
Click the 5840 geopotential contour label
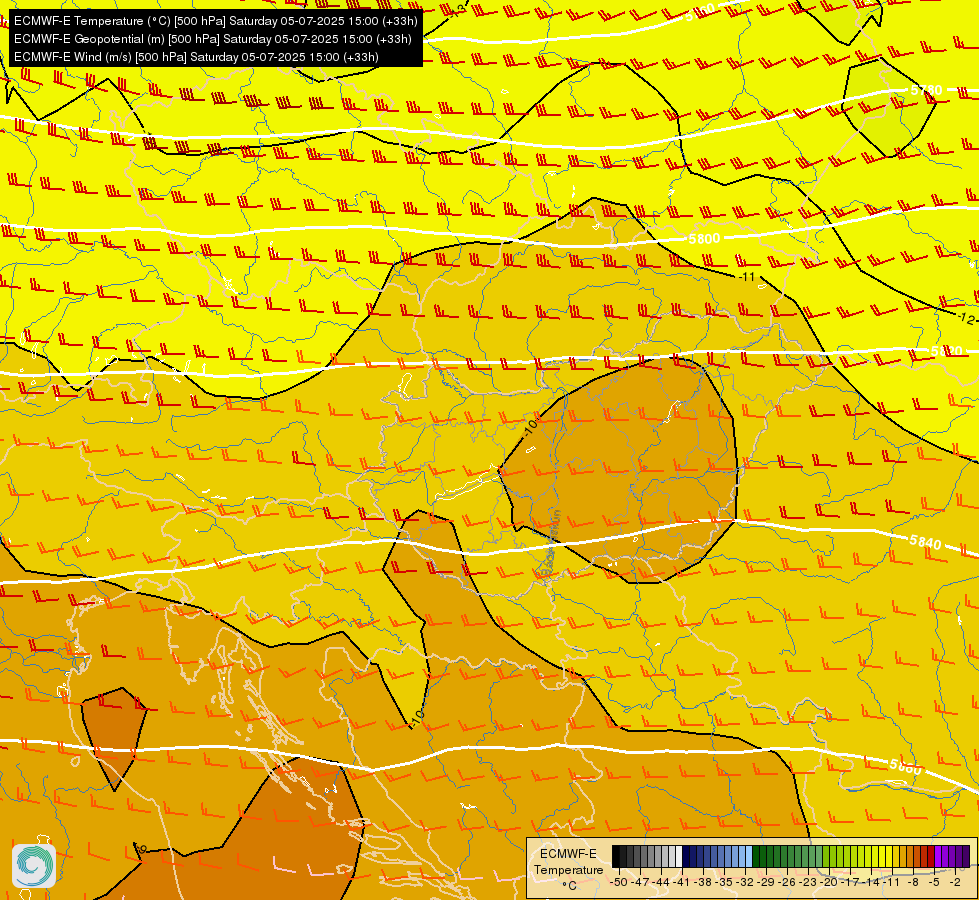coord(925,541)
